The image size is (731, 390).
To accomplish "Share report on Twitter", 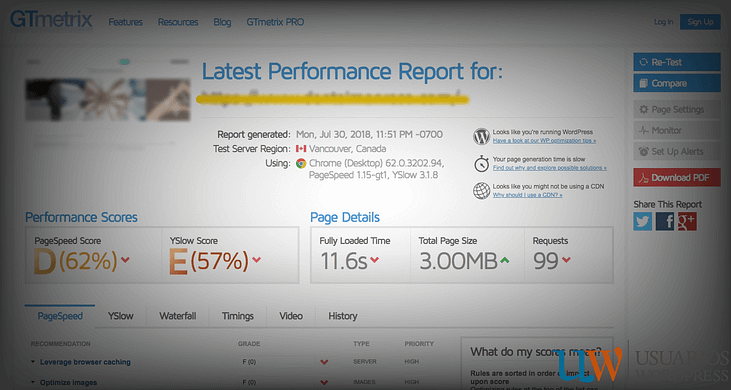I will tap(642, 221).
